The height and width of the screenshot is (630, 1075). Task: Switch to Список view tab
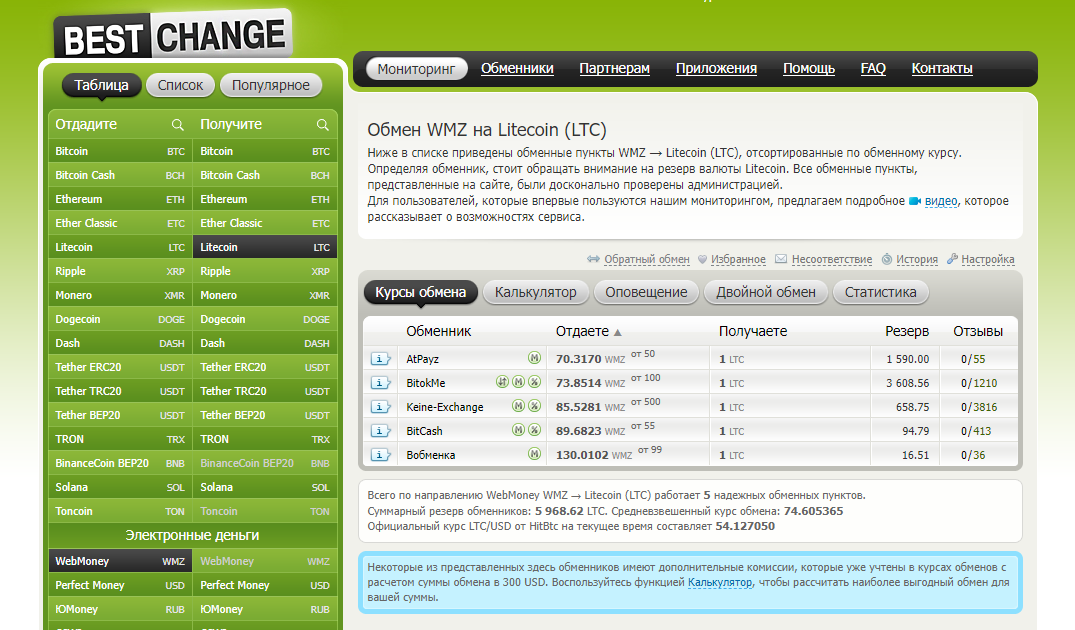[x=180, y=85]
